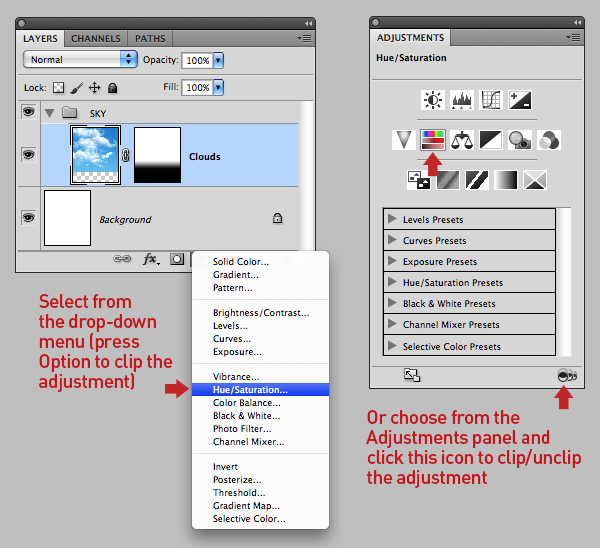Choose Gradient... from the menu

pos(260,275)
